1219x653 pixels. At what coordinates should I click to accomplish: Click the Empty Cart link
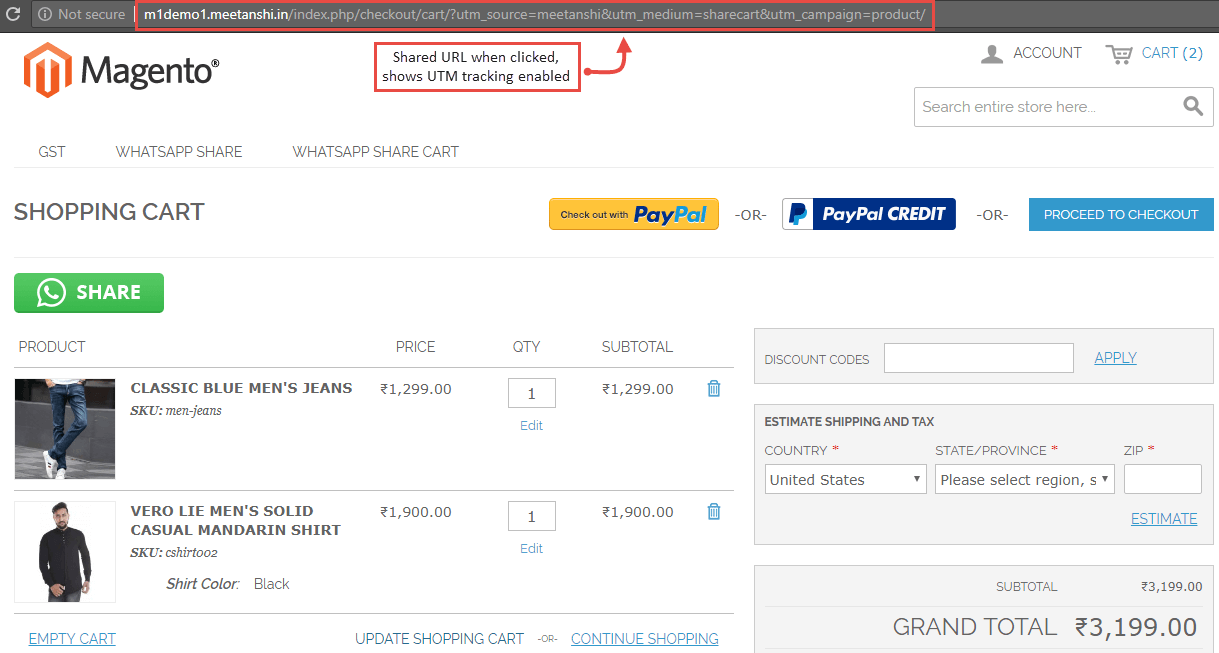click(x=72, y=638)
